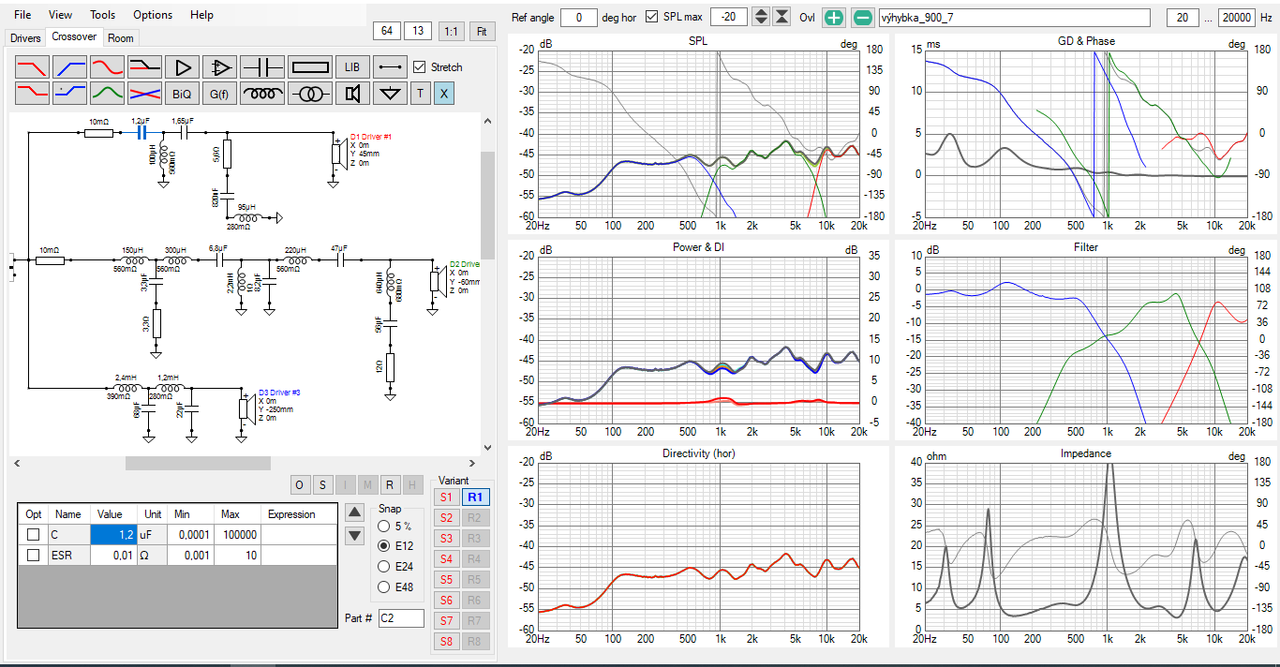Switch to the Drivers tab
Viewport: 1280px width, 667px height.
26,38
